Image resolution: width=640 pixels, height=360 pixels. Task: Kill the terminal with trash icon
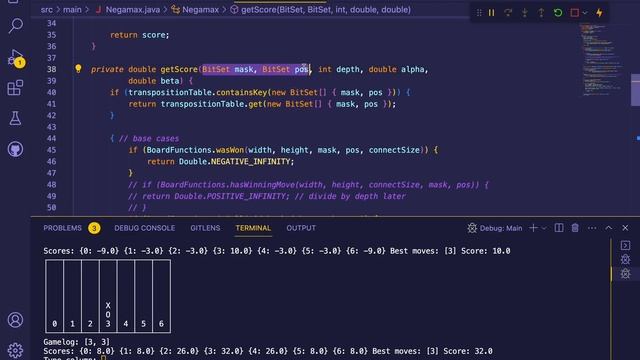click(575, 228)
